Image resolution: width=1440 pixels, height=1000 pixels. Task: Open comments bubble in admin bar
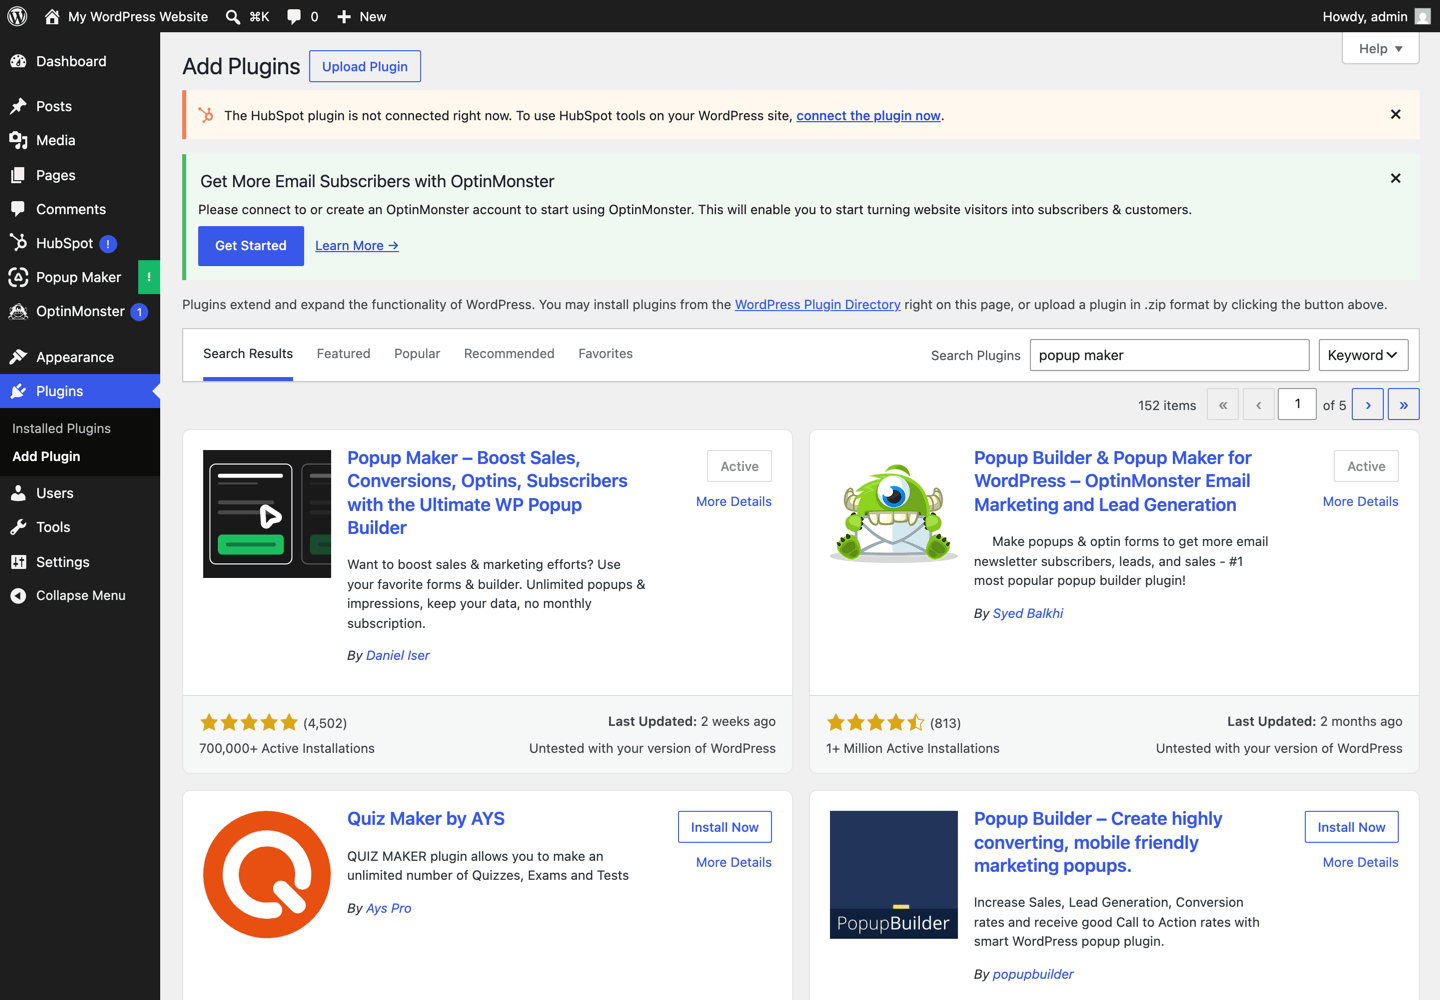[x=293, y=16]
